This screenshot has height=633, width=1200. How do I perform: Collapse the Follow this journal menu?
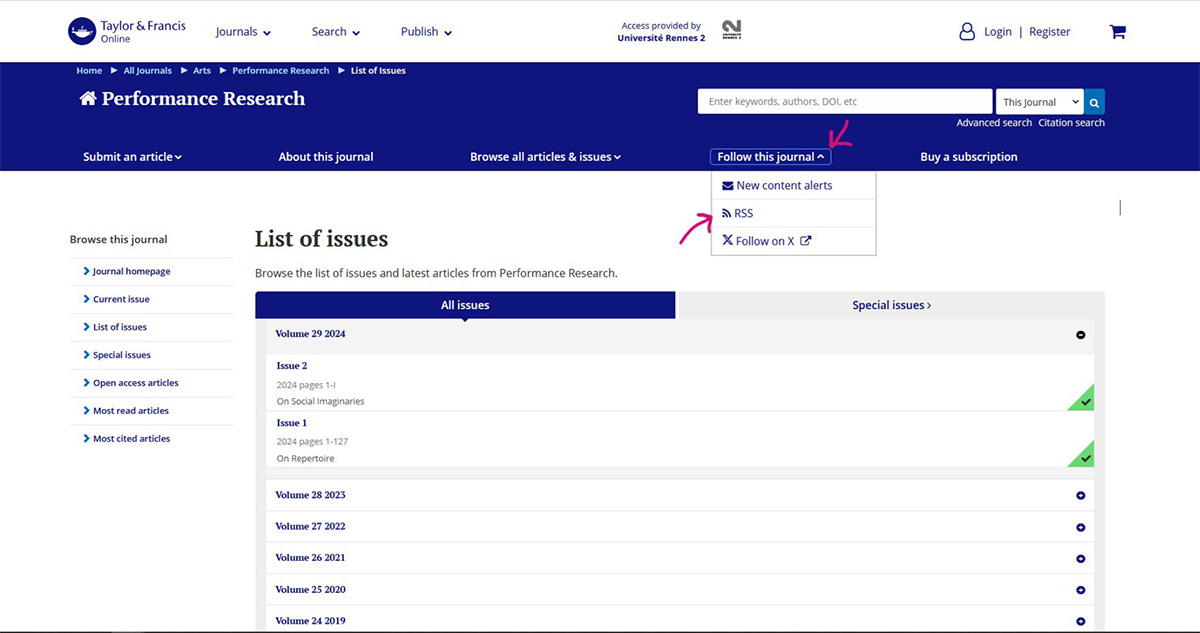(x=770, y=157)
